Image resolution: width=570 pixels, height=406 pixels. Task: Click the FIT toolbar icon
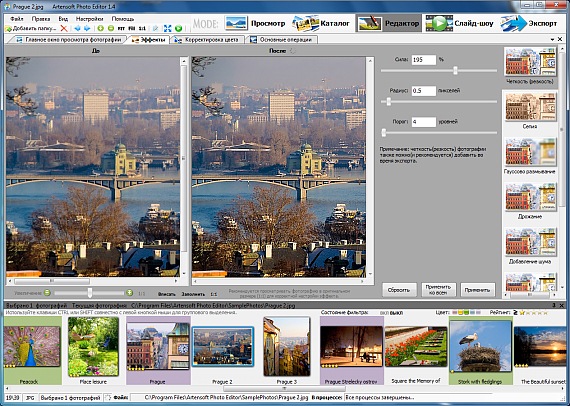121,28
